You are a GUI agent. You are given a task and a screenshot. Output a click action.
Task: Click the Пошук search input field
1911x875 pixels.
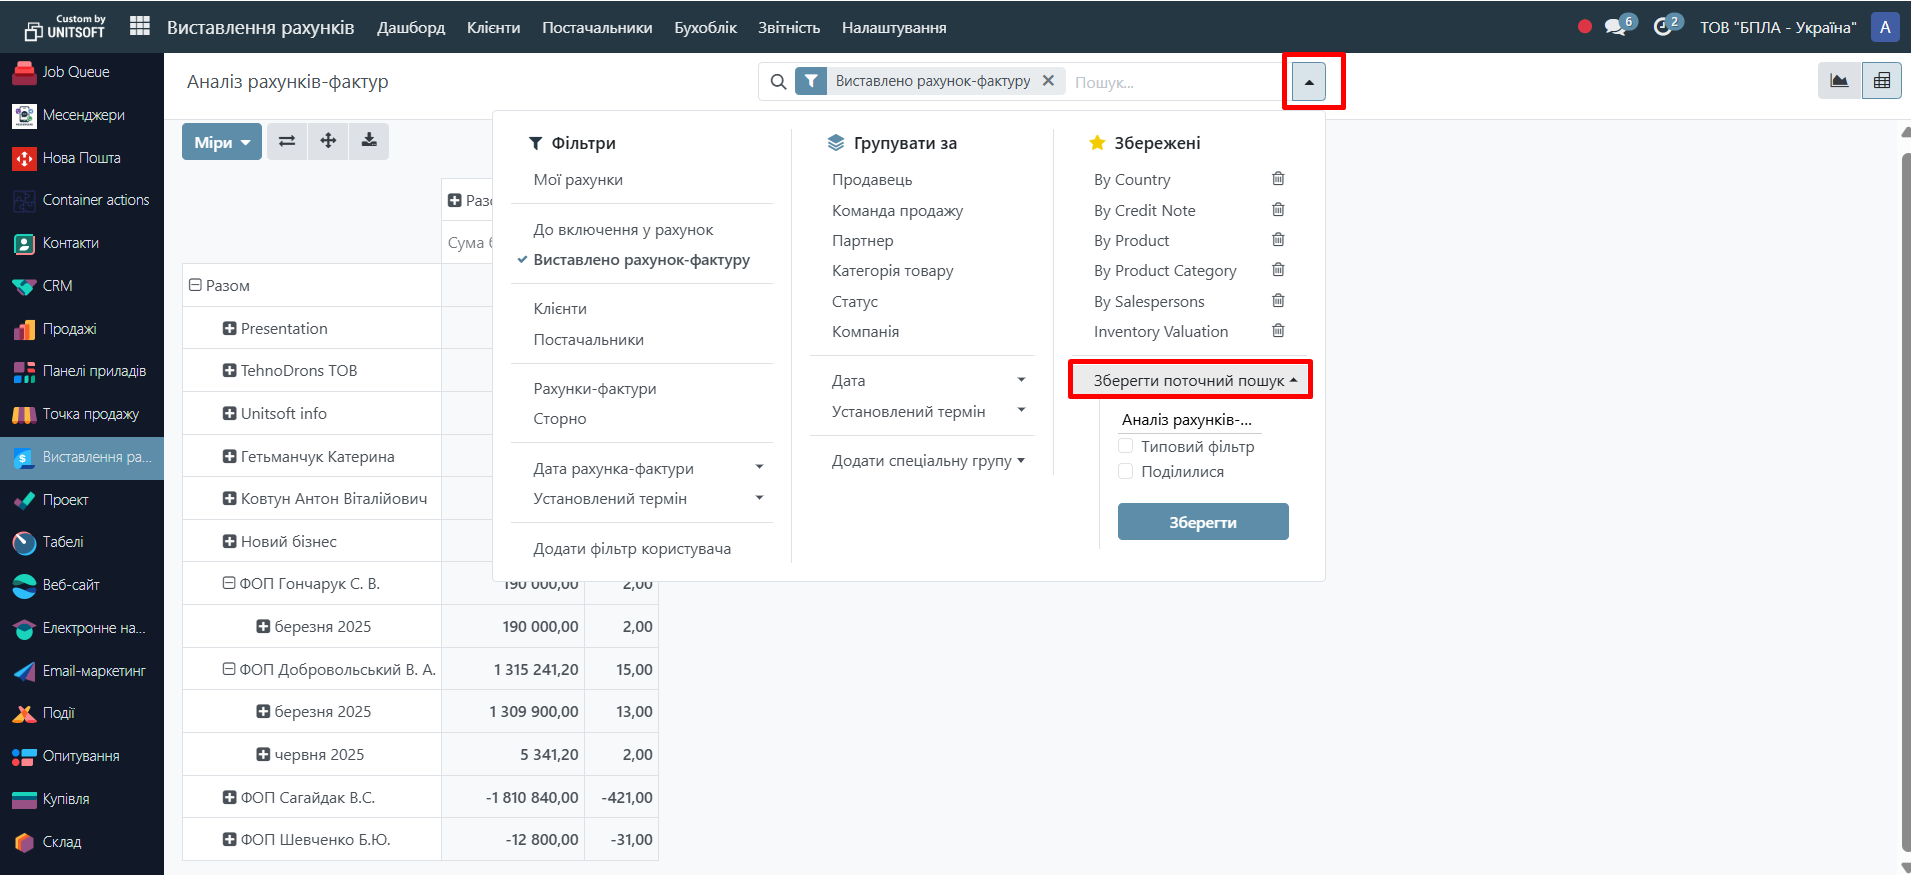(1170, 82)
